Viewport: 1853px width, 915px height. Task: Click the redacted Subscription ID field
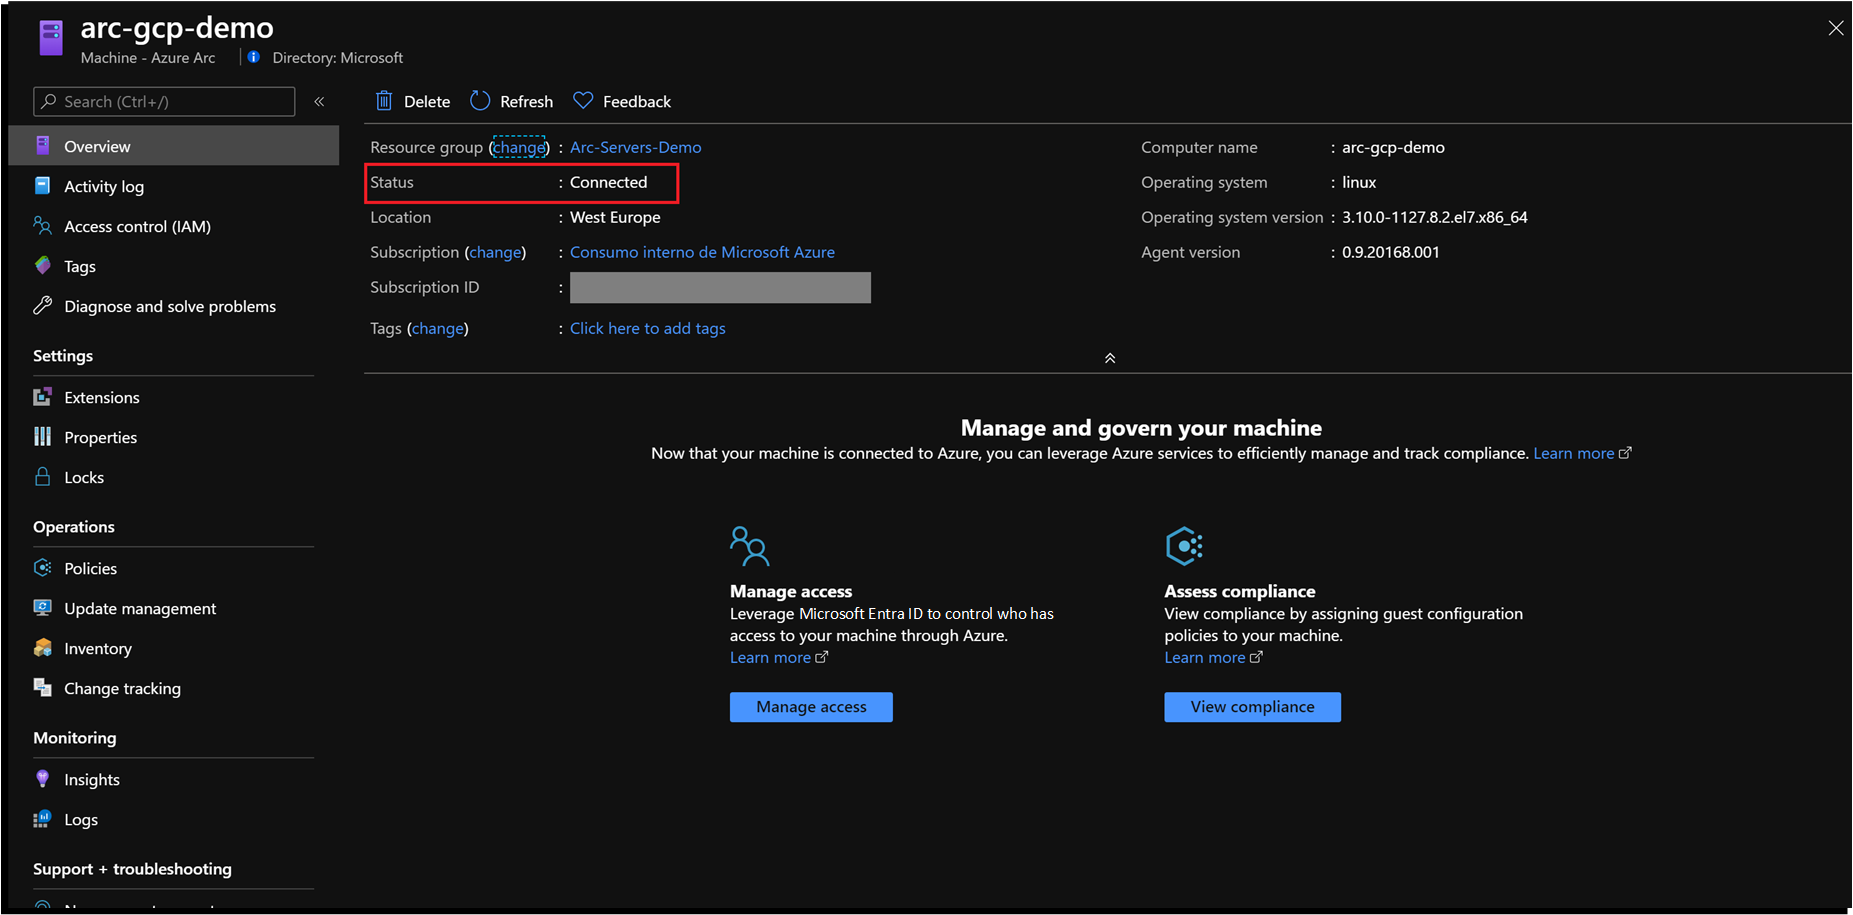click(720, 287)
